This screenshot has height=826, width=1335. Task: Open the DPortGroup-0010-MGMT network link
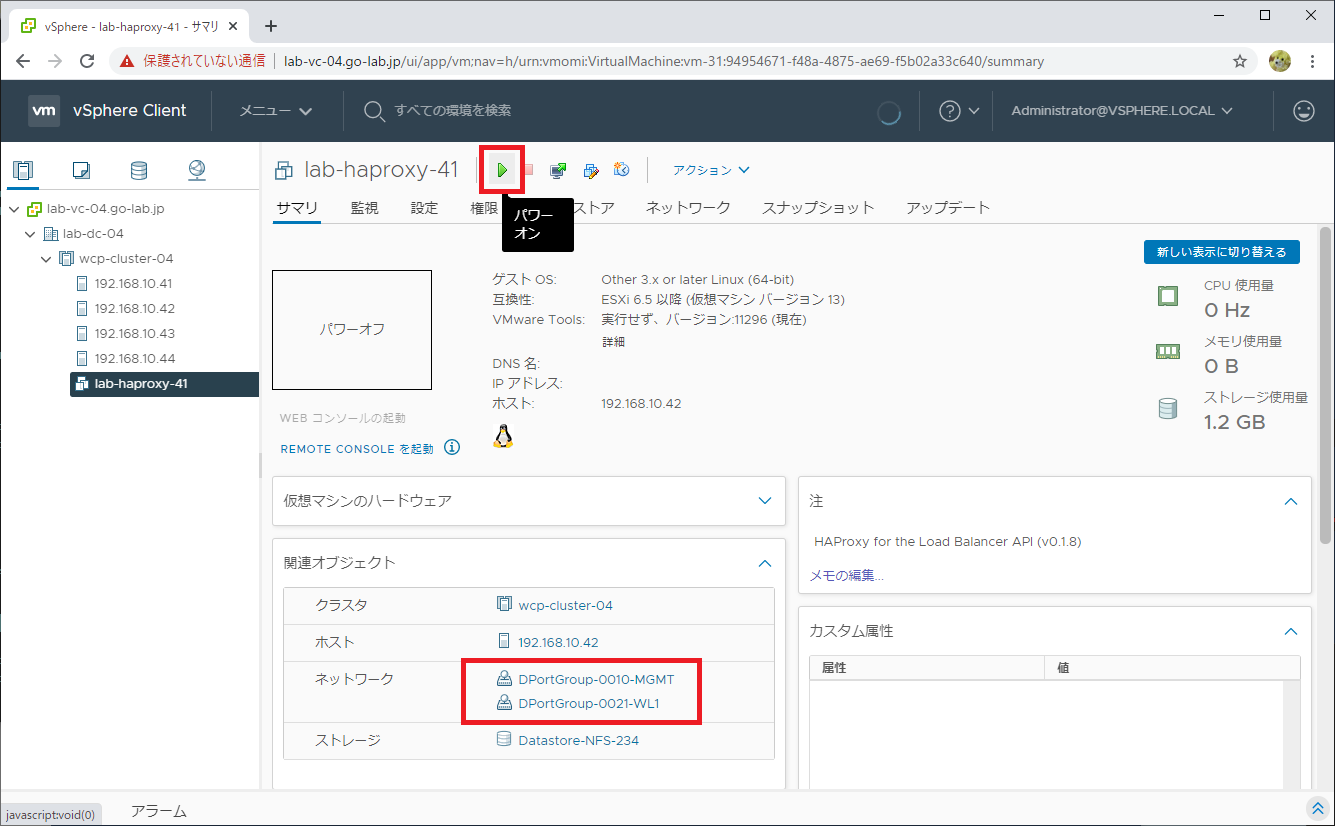tap(596, 679)
